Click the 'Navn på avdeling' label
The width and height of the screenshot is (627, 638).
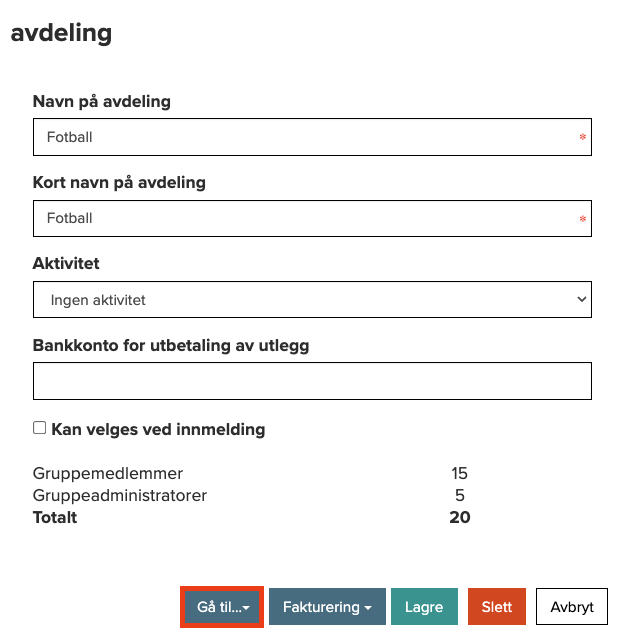coord(101,102)
